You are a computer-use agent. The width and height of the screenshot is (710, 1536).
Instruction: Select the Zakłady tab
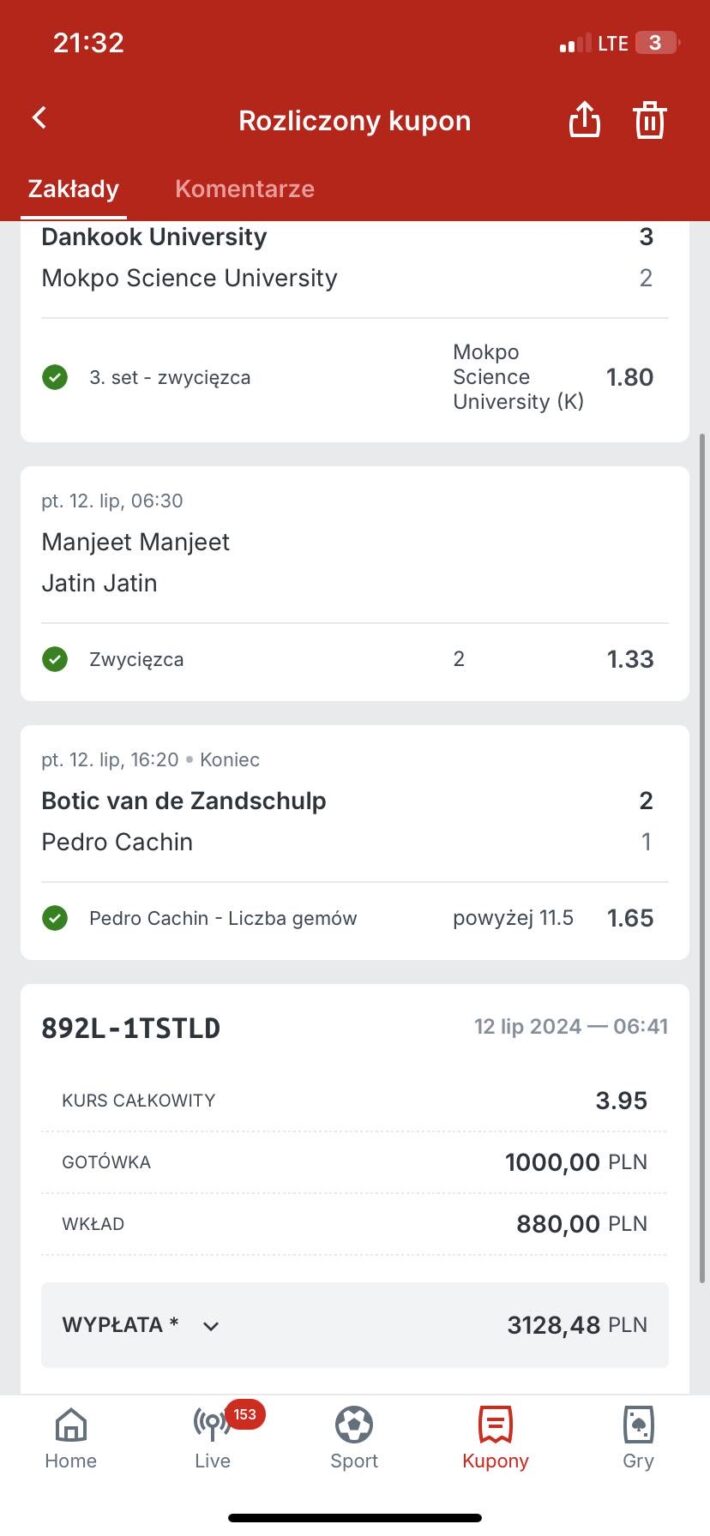point(73,188)
